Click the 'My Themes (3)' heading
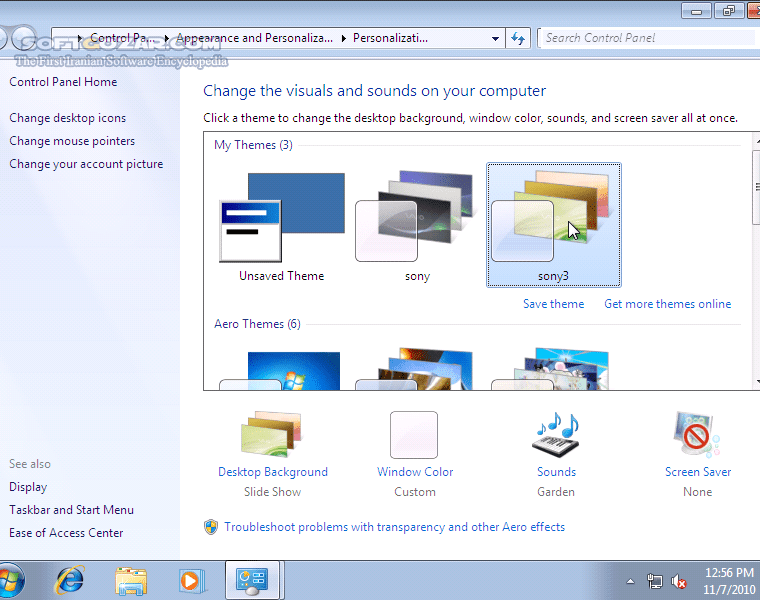Screen dimensions: 760x600 pyautogui.click(x=253, y=145)
